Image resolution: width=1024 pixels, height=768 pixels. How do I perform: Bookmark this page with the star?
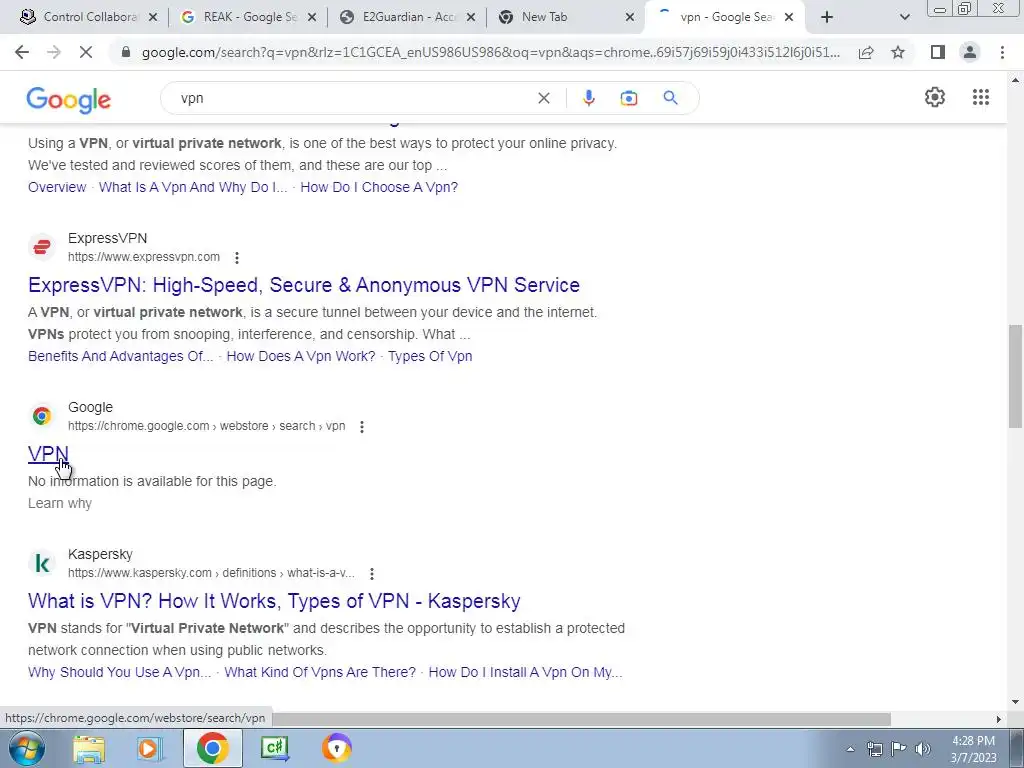pyautogui.click(x=898, y=52)
